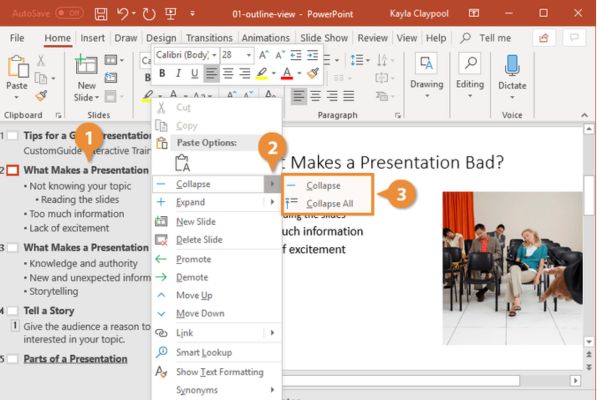Open Paragraph dialog launcher
Image resolution: width=600 pixels, height=400 pixels.
pos(398,115)
